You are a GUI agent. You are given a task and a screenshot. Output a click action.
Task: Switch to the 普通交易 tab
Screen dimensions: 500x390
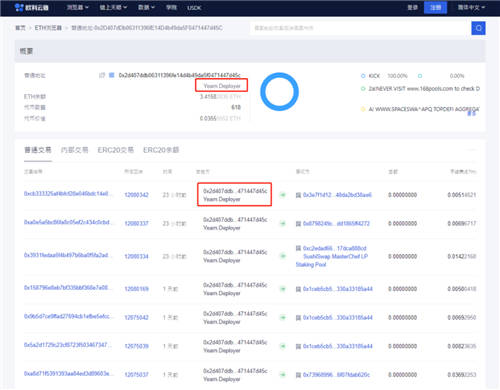38,150
